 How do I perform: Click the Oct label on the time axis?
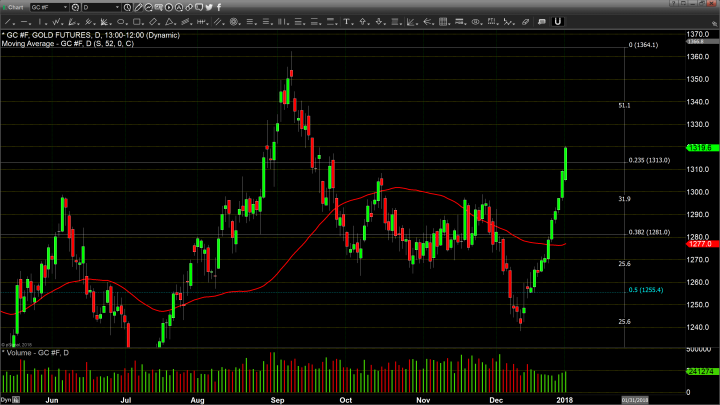click(346, 400)
